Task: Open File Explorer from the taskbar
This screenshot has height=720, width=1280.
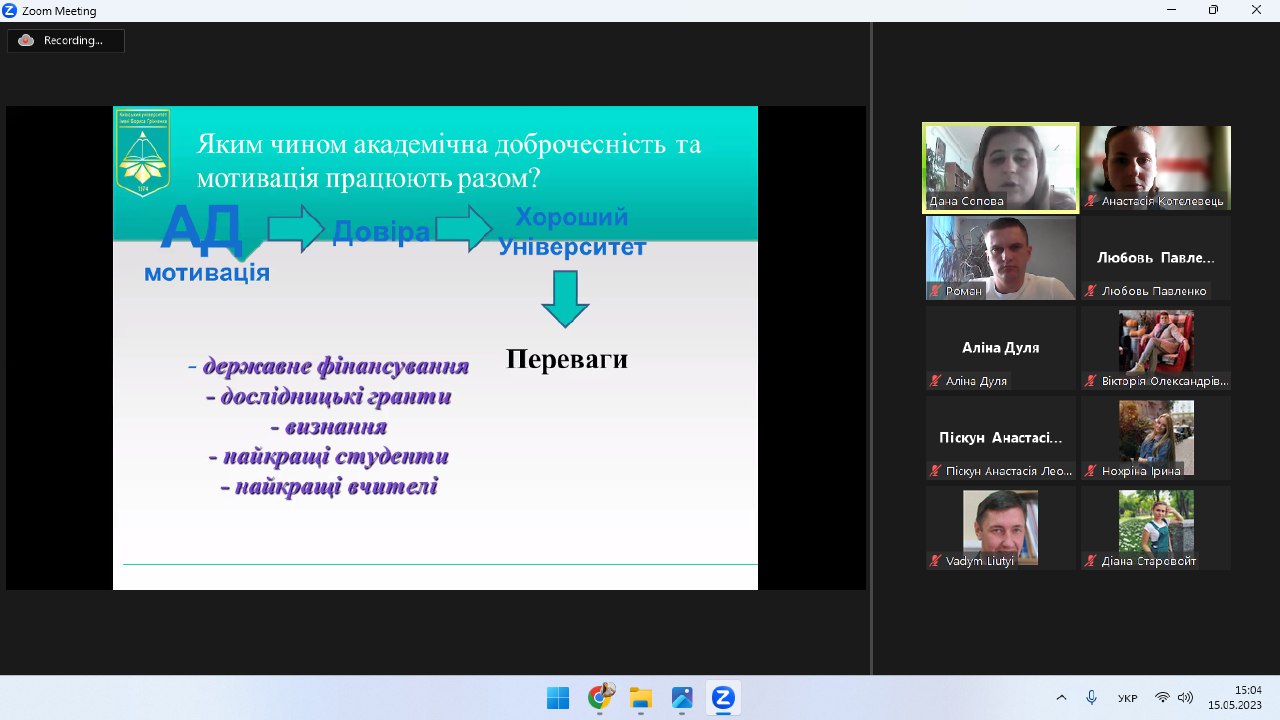Action: pos(641,698)
